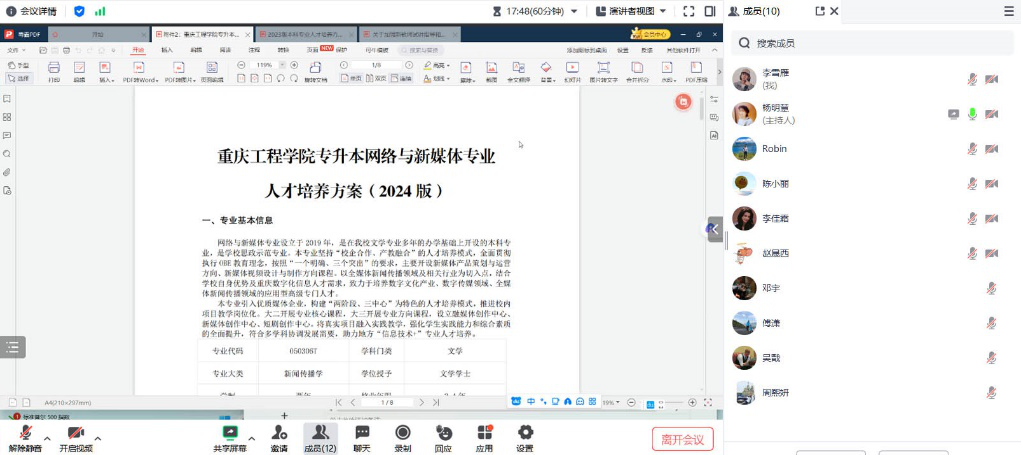Open the 应用 (Apps) icon
This screenshot has height=455, width=1023.
point(484,437)
